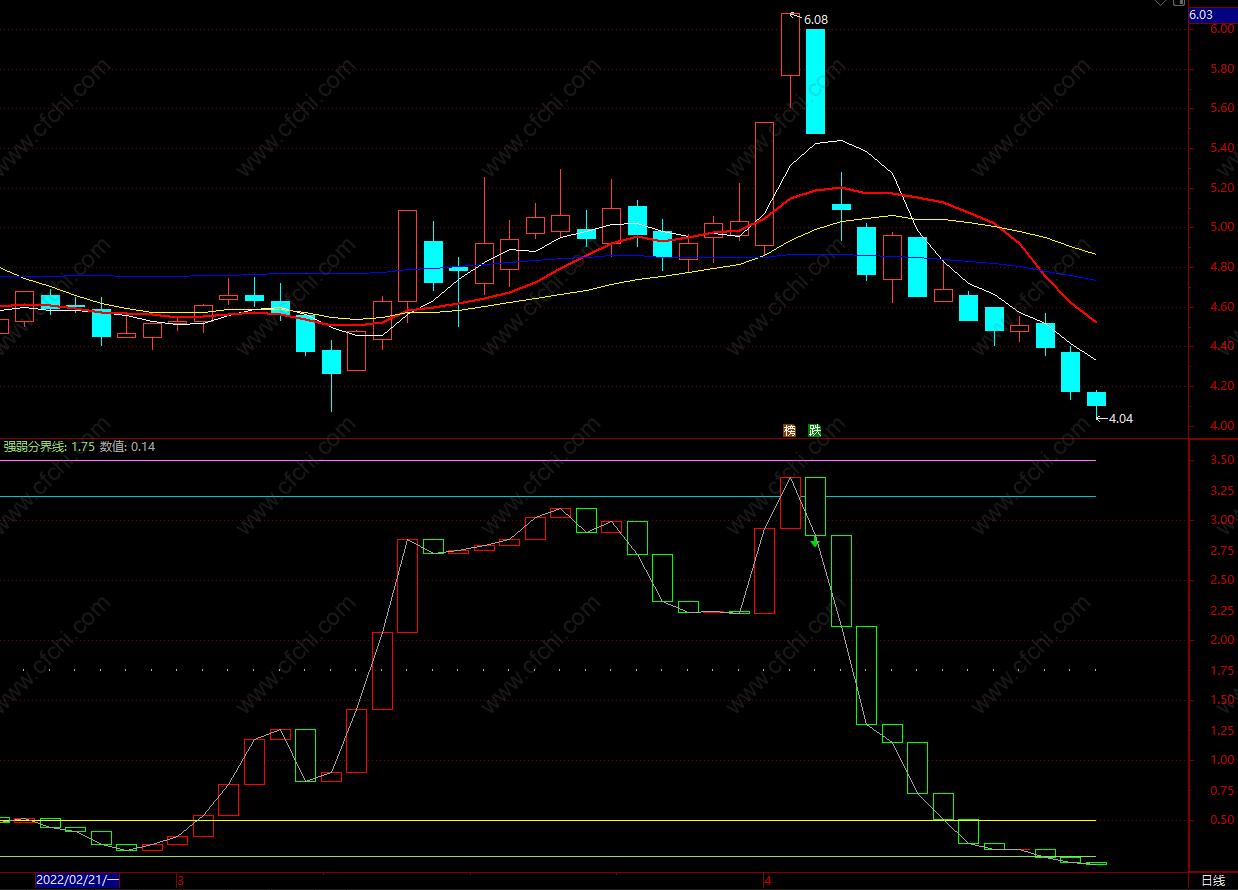
Task: Select the magenta horizontal line in the indicator pane
Action: tap(548, 461)
